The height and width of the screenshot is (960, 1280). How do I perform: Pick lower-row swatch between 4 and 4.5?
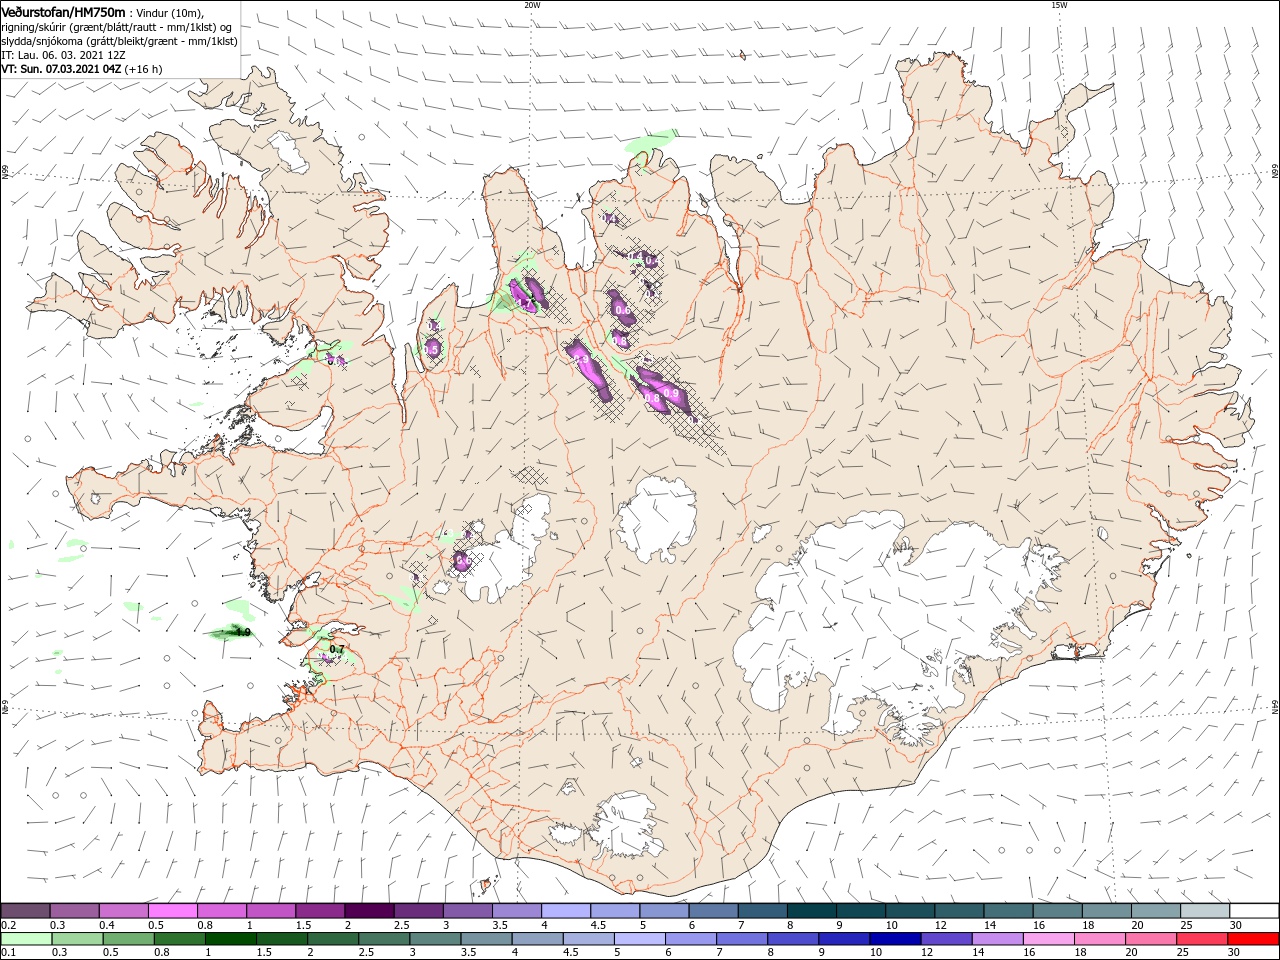click(538, 939)
